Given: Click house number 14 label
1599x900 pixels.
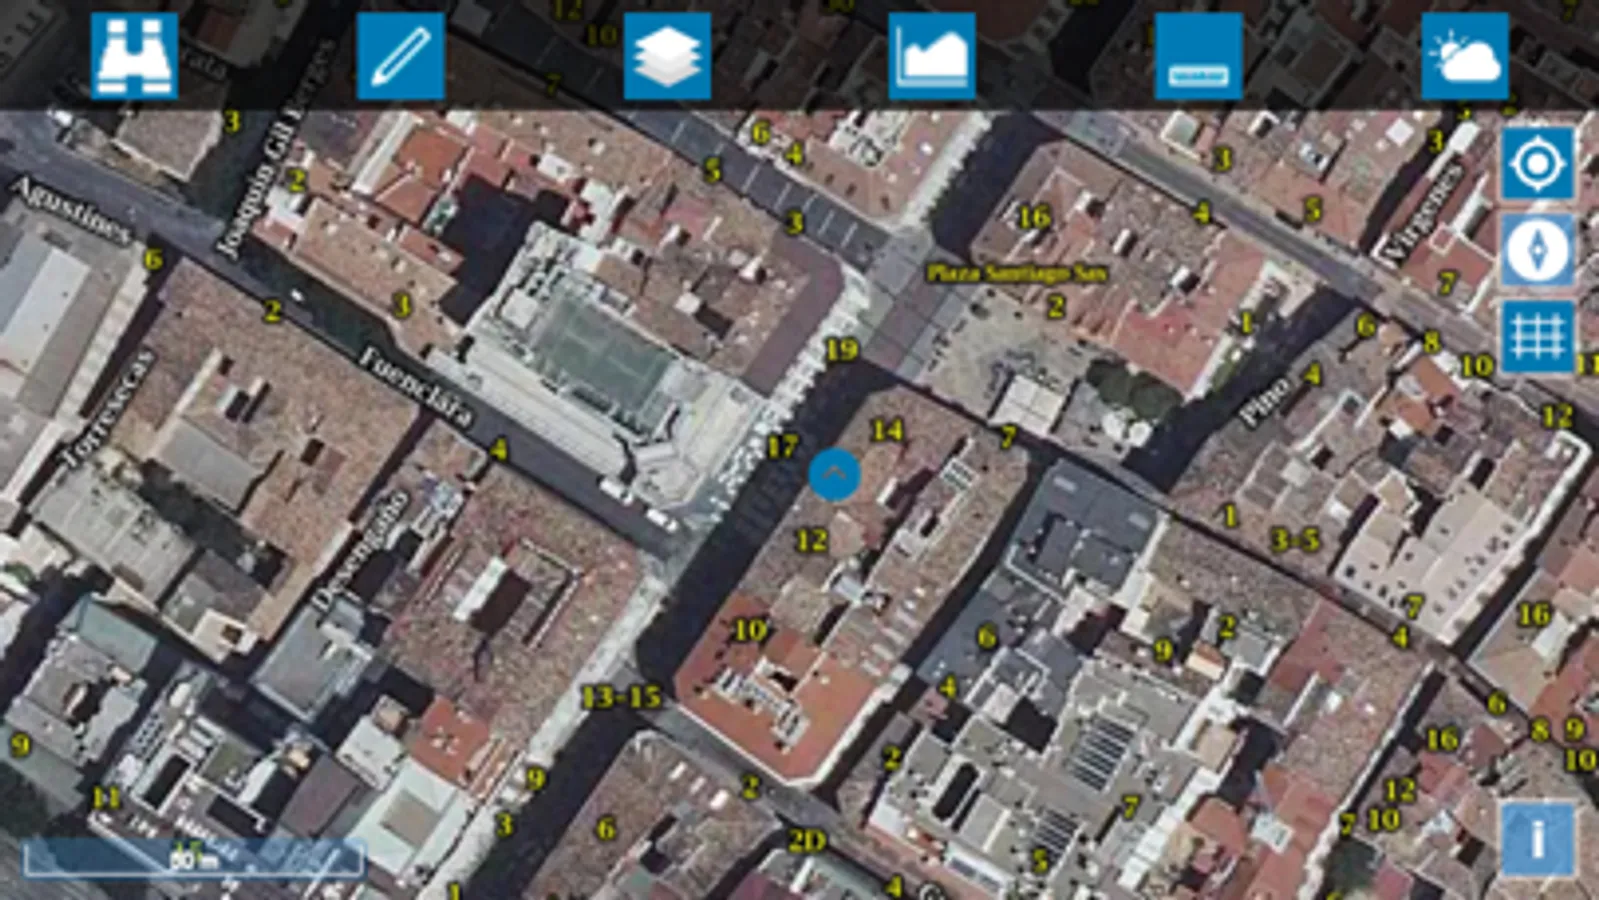Looking at the screenshot, I should [x=886, y=430].
